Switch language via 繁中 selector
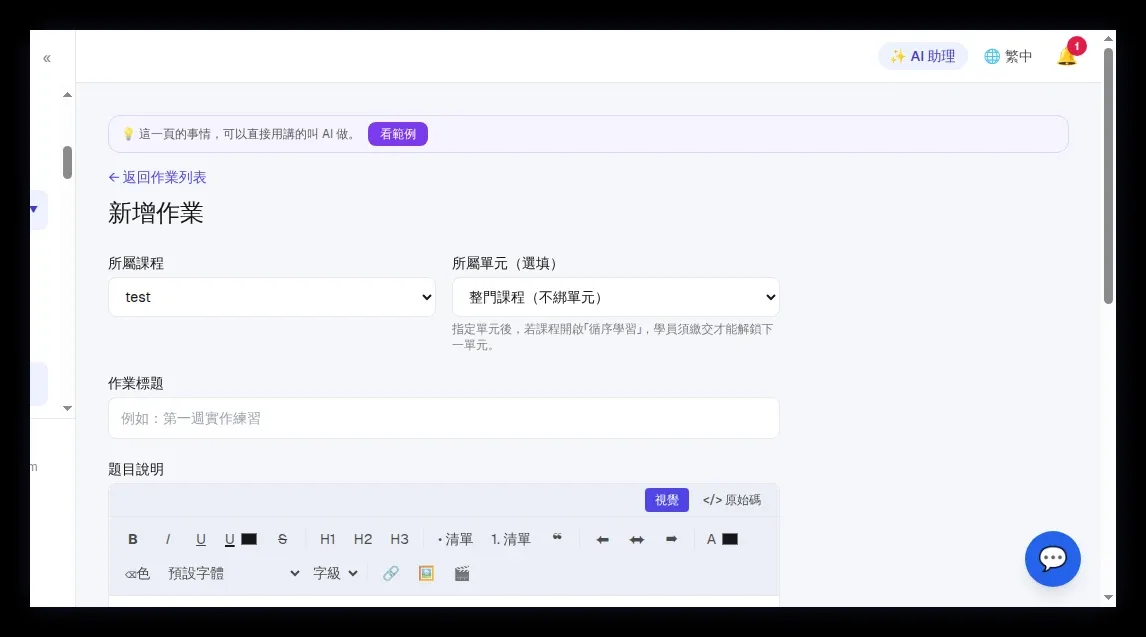 click(1008, 56)
